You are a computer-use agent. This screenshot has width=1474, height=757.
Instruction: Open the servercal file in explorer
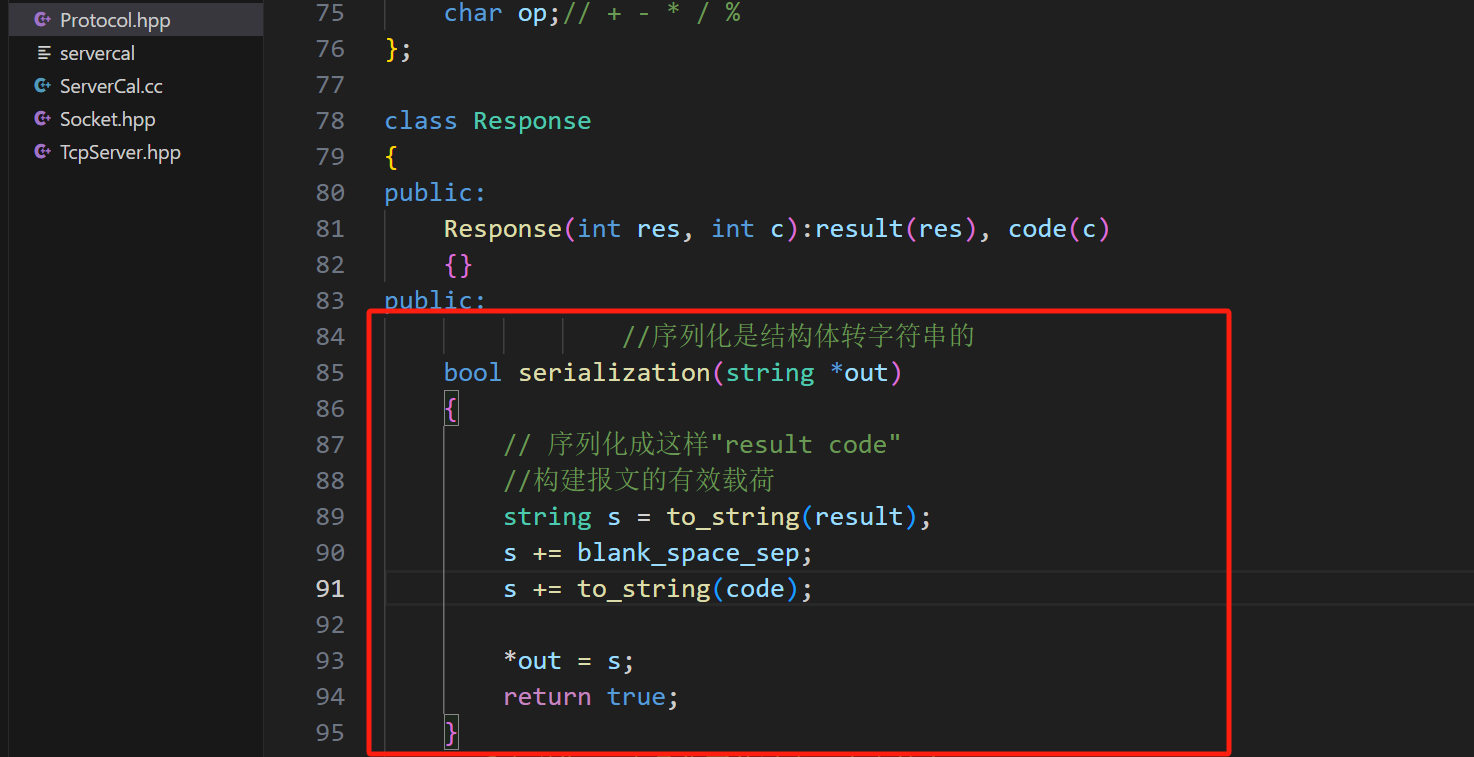[97, 53]
